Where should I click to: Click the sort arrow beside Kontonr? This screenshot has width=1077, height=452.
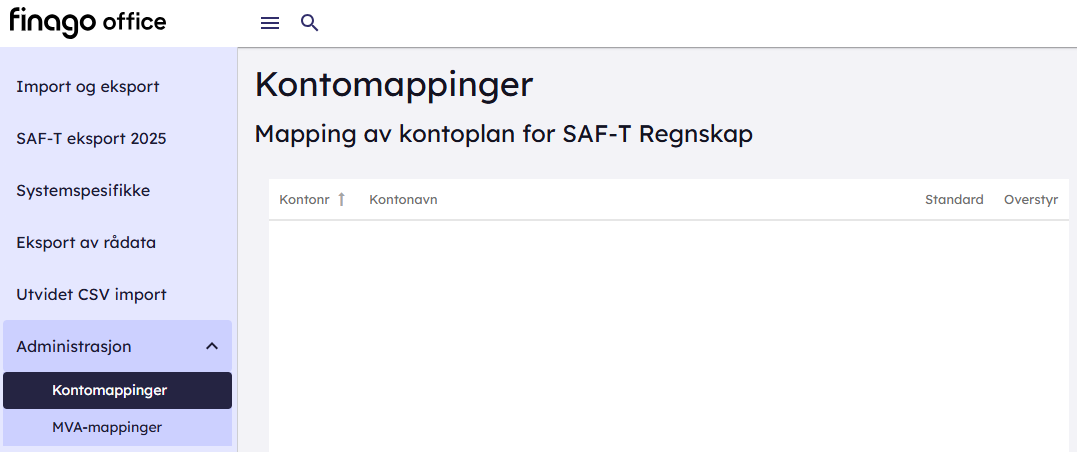click(341, 200)
